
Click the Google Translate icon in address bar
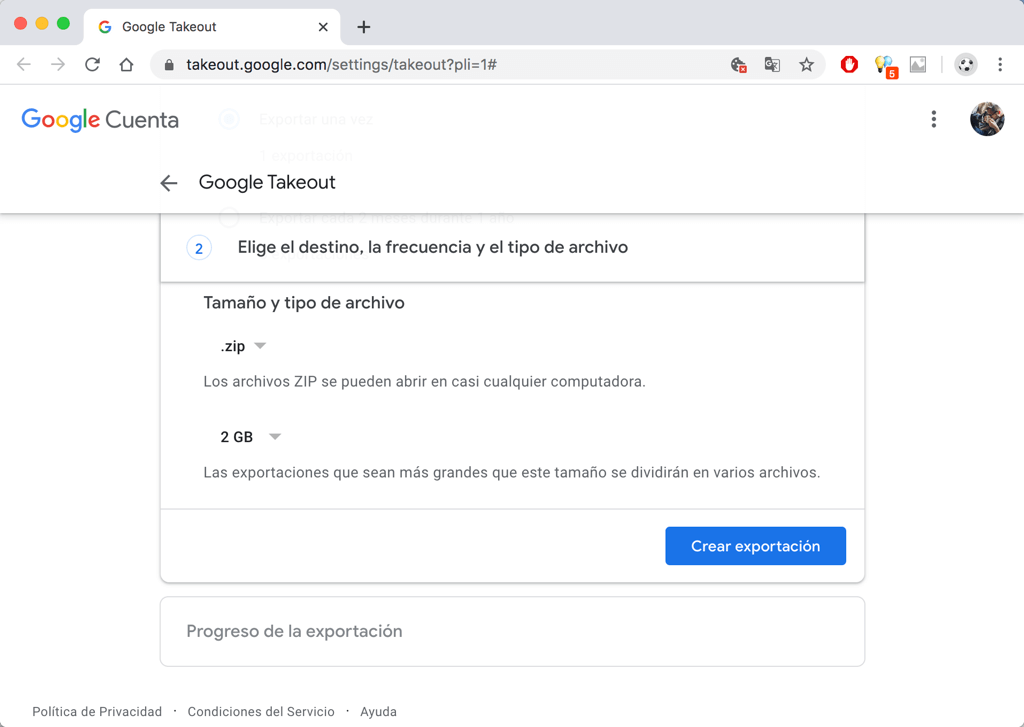772,65
